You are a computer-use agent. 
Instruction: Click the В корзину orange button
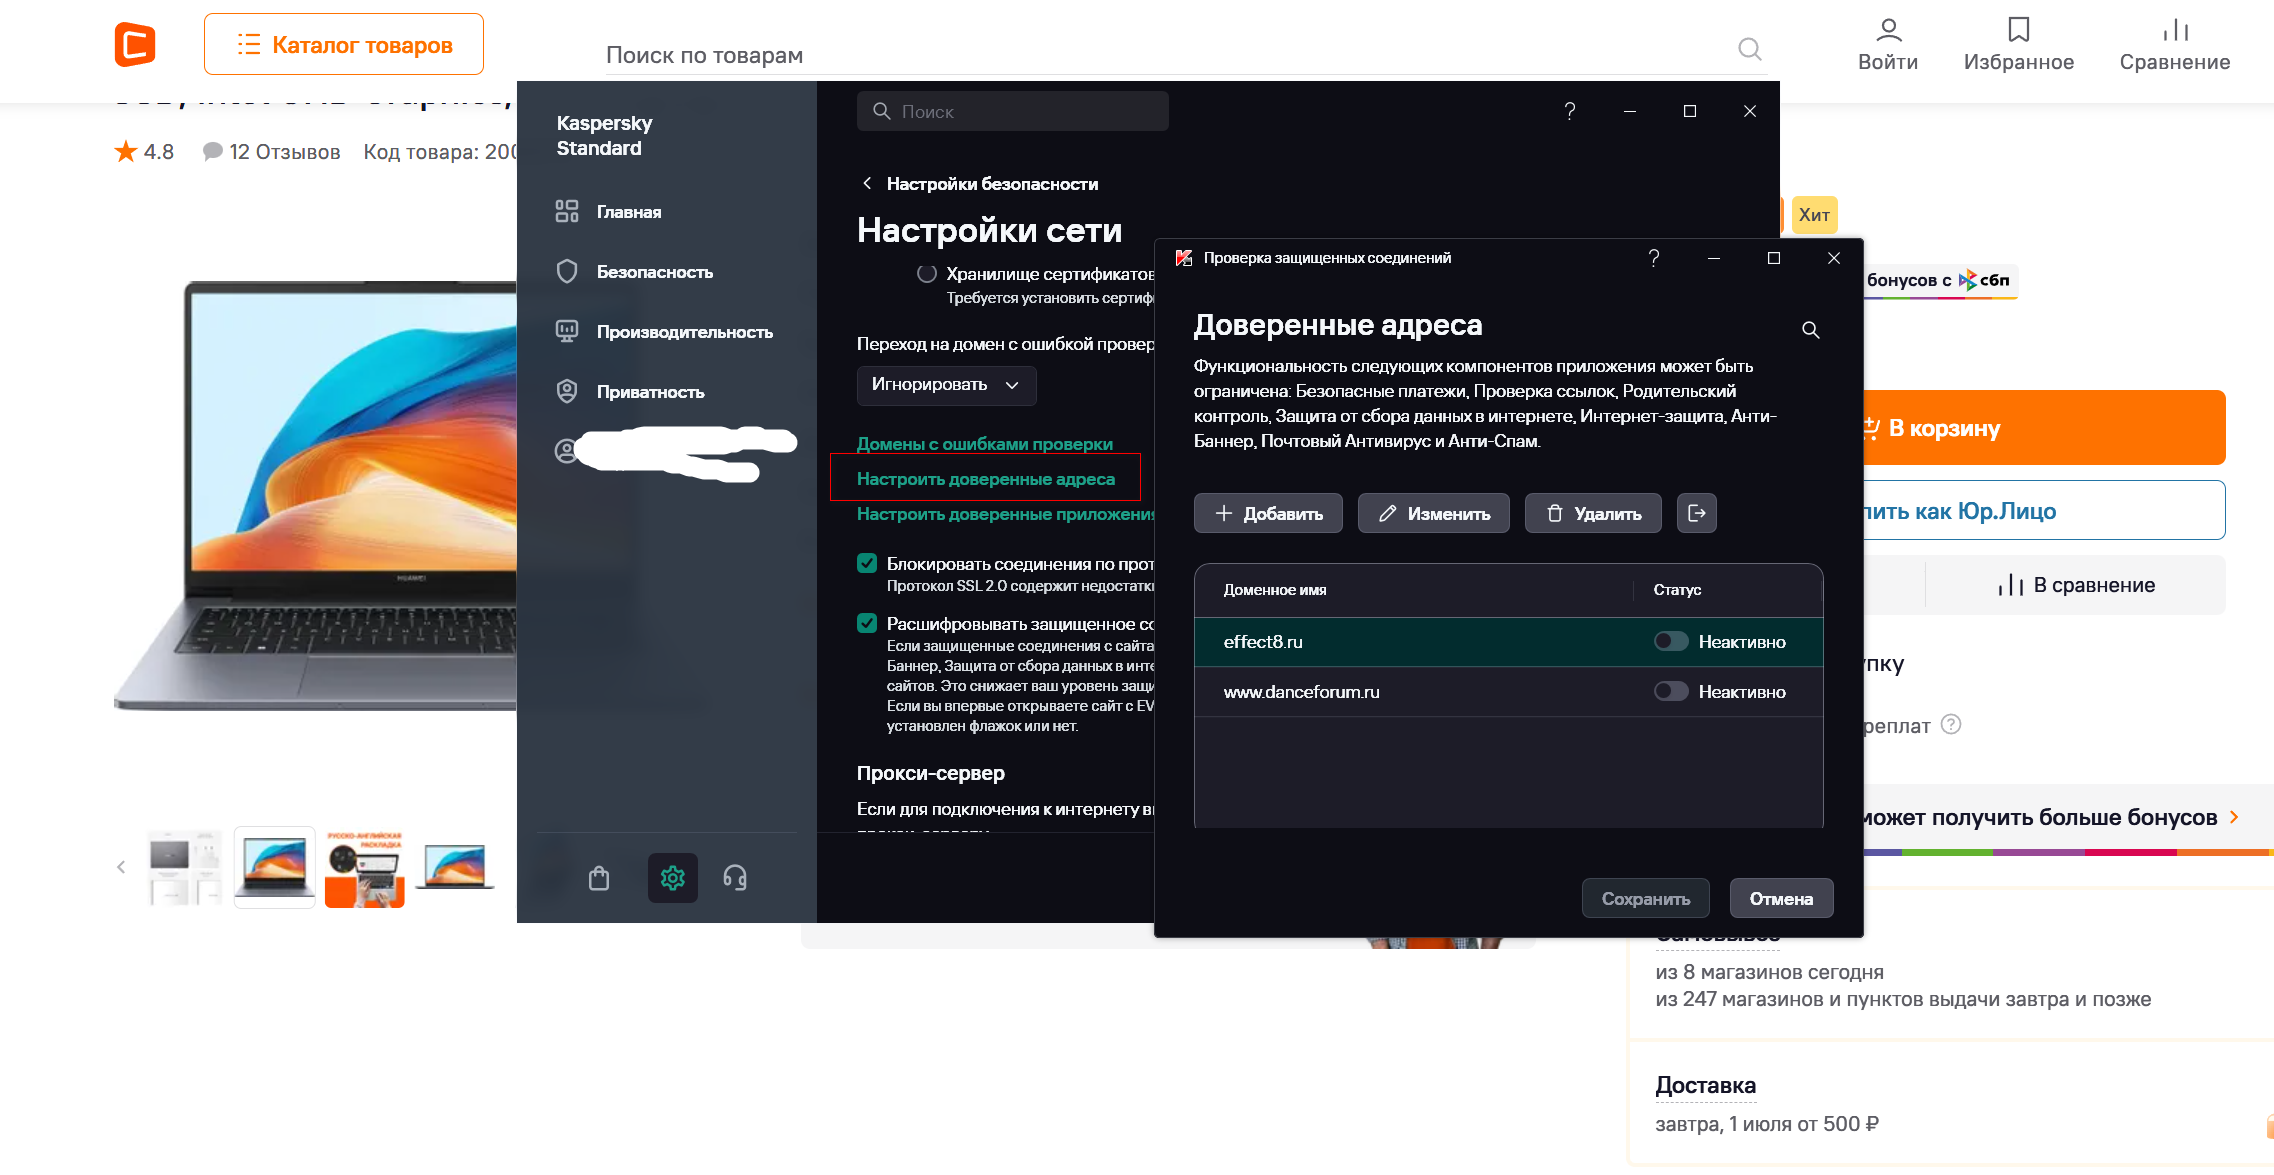click(x=2044, y=428)
